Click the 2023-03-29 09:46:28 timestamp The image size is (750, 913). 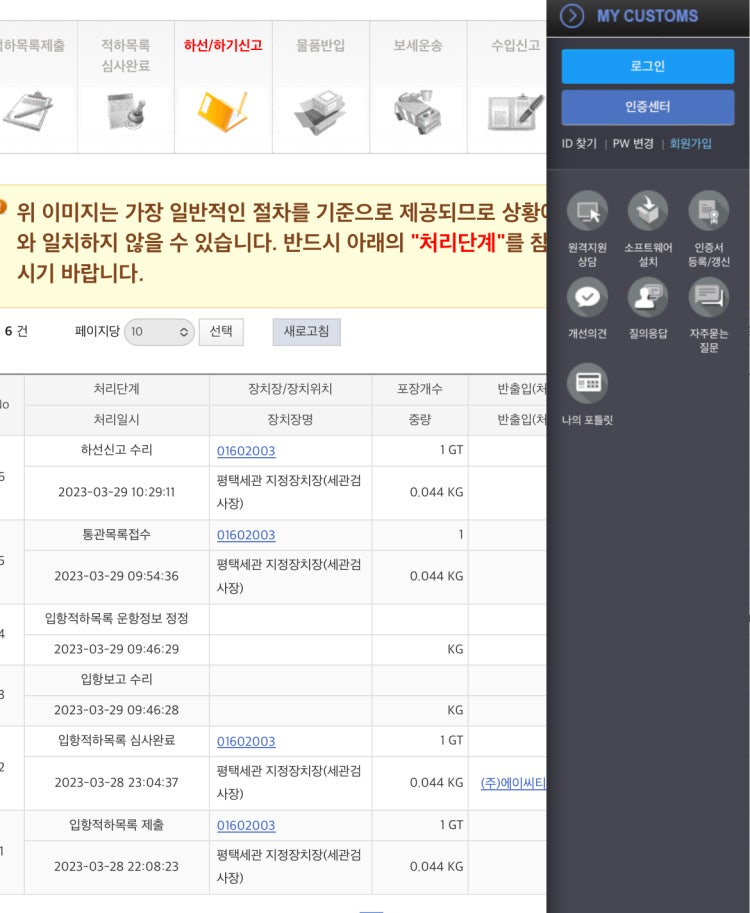pyautogui.click(x=116, y=710)
